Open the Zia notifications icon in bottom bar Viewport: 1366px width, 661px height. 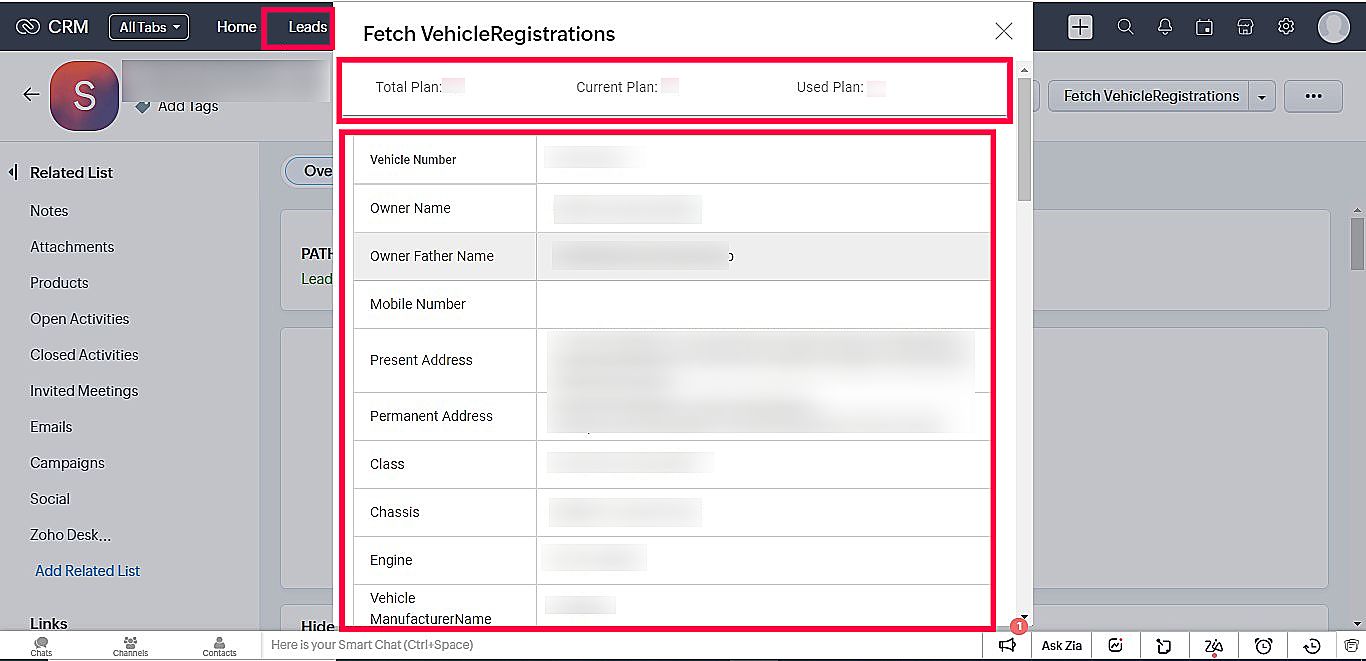click(1214, 645)
